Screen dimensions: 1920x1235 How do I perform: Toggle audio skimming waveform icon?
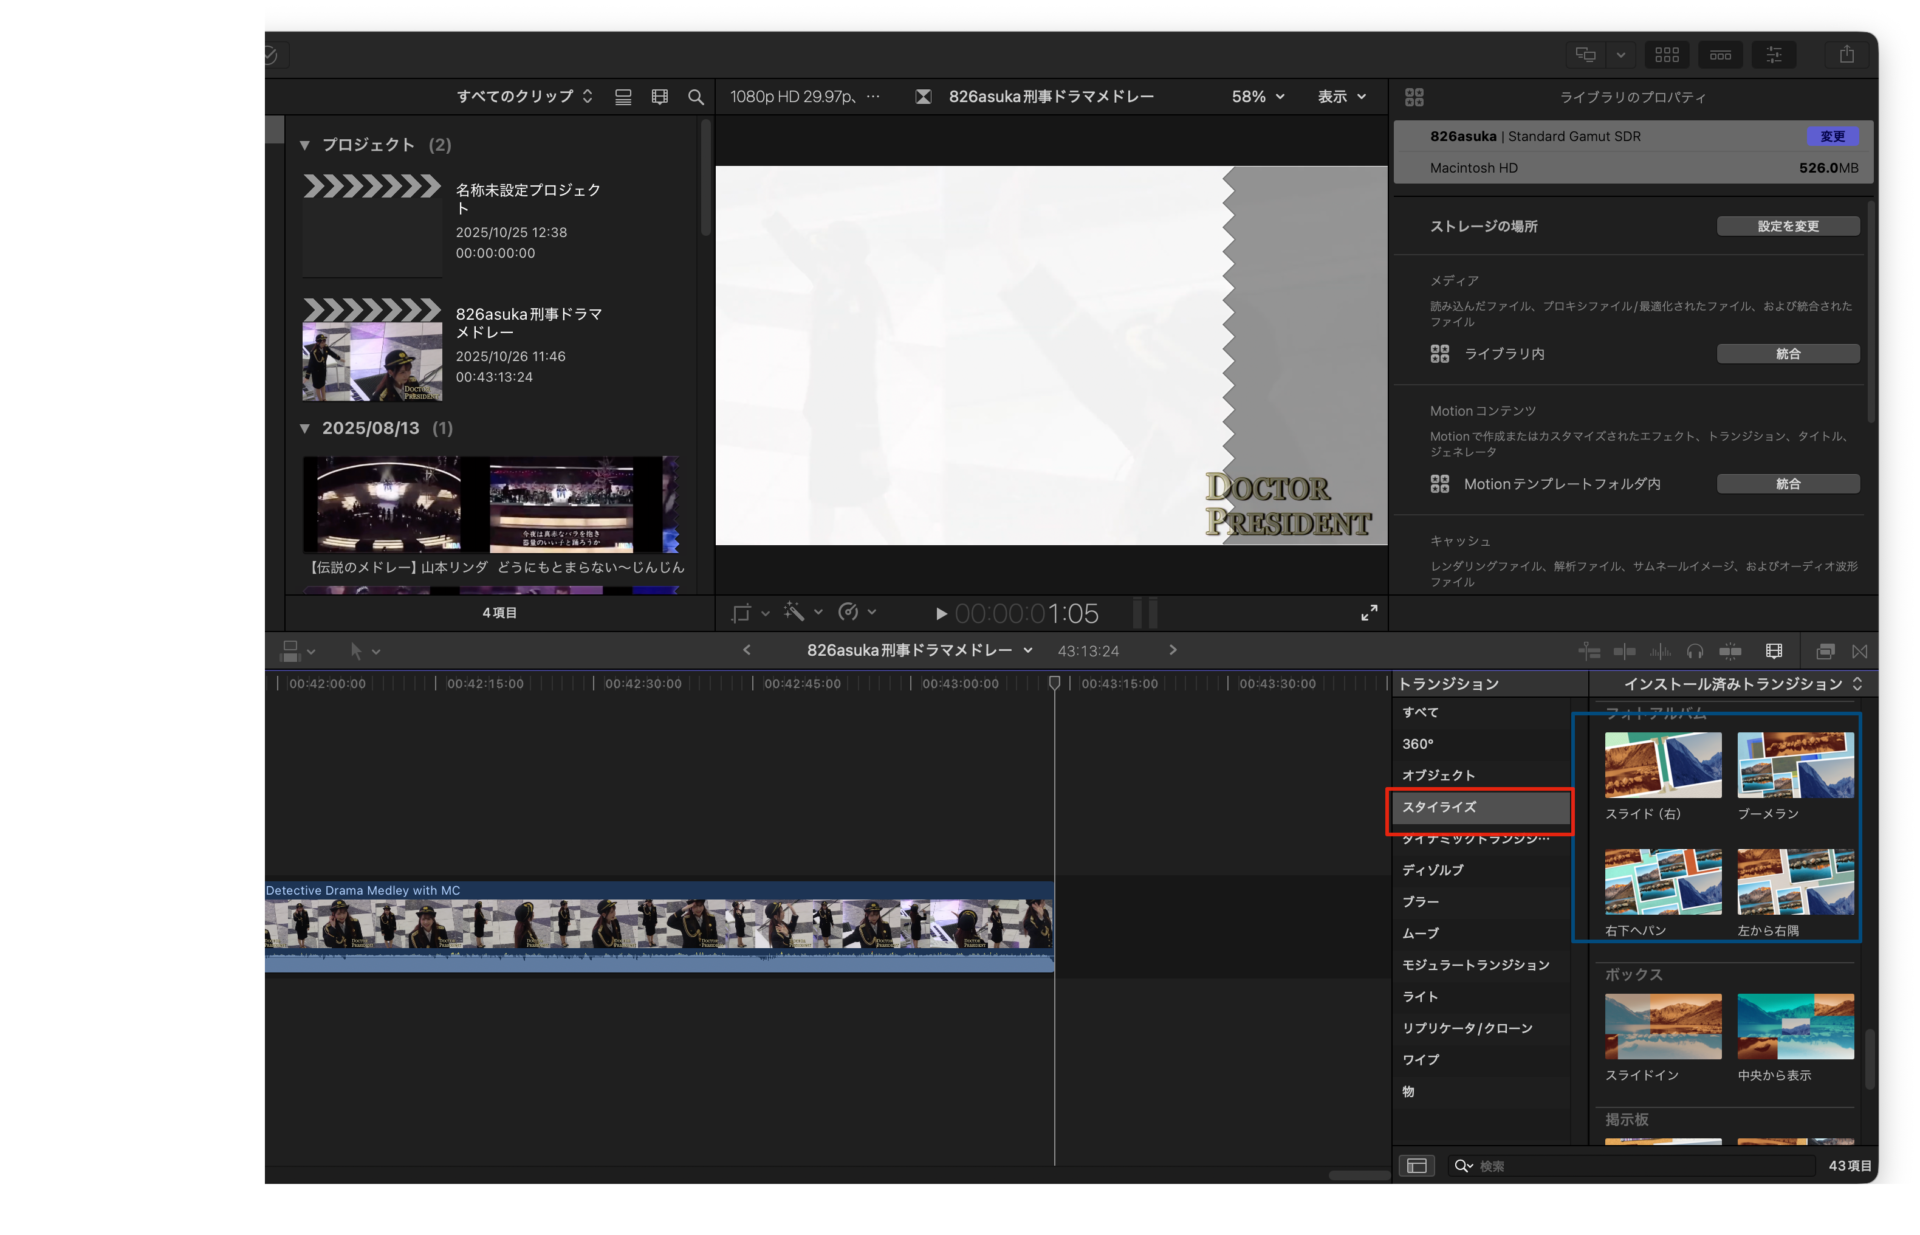click(x=1660, y=651)
